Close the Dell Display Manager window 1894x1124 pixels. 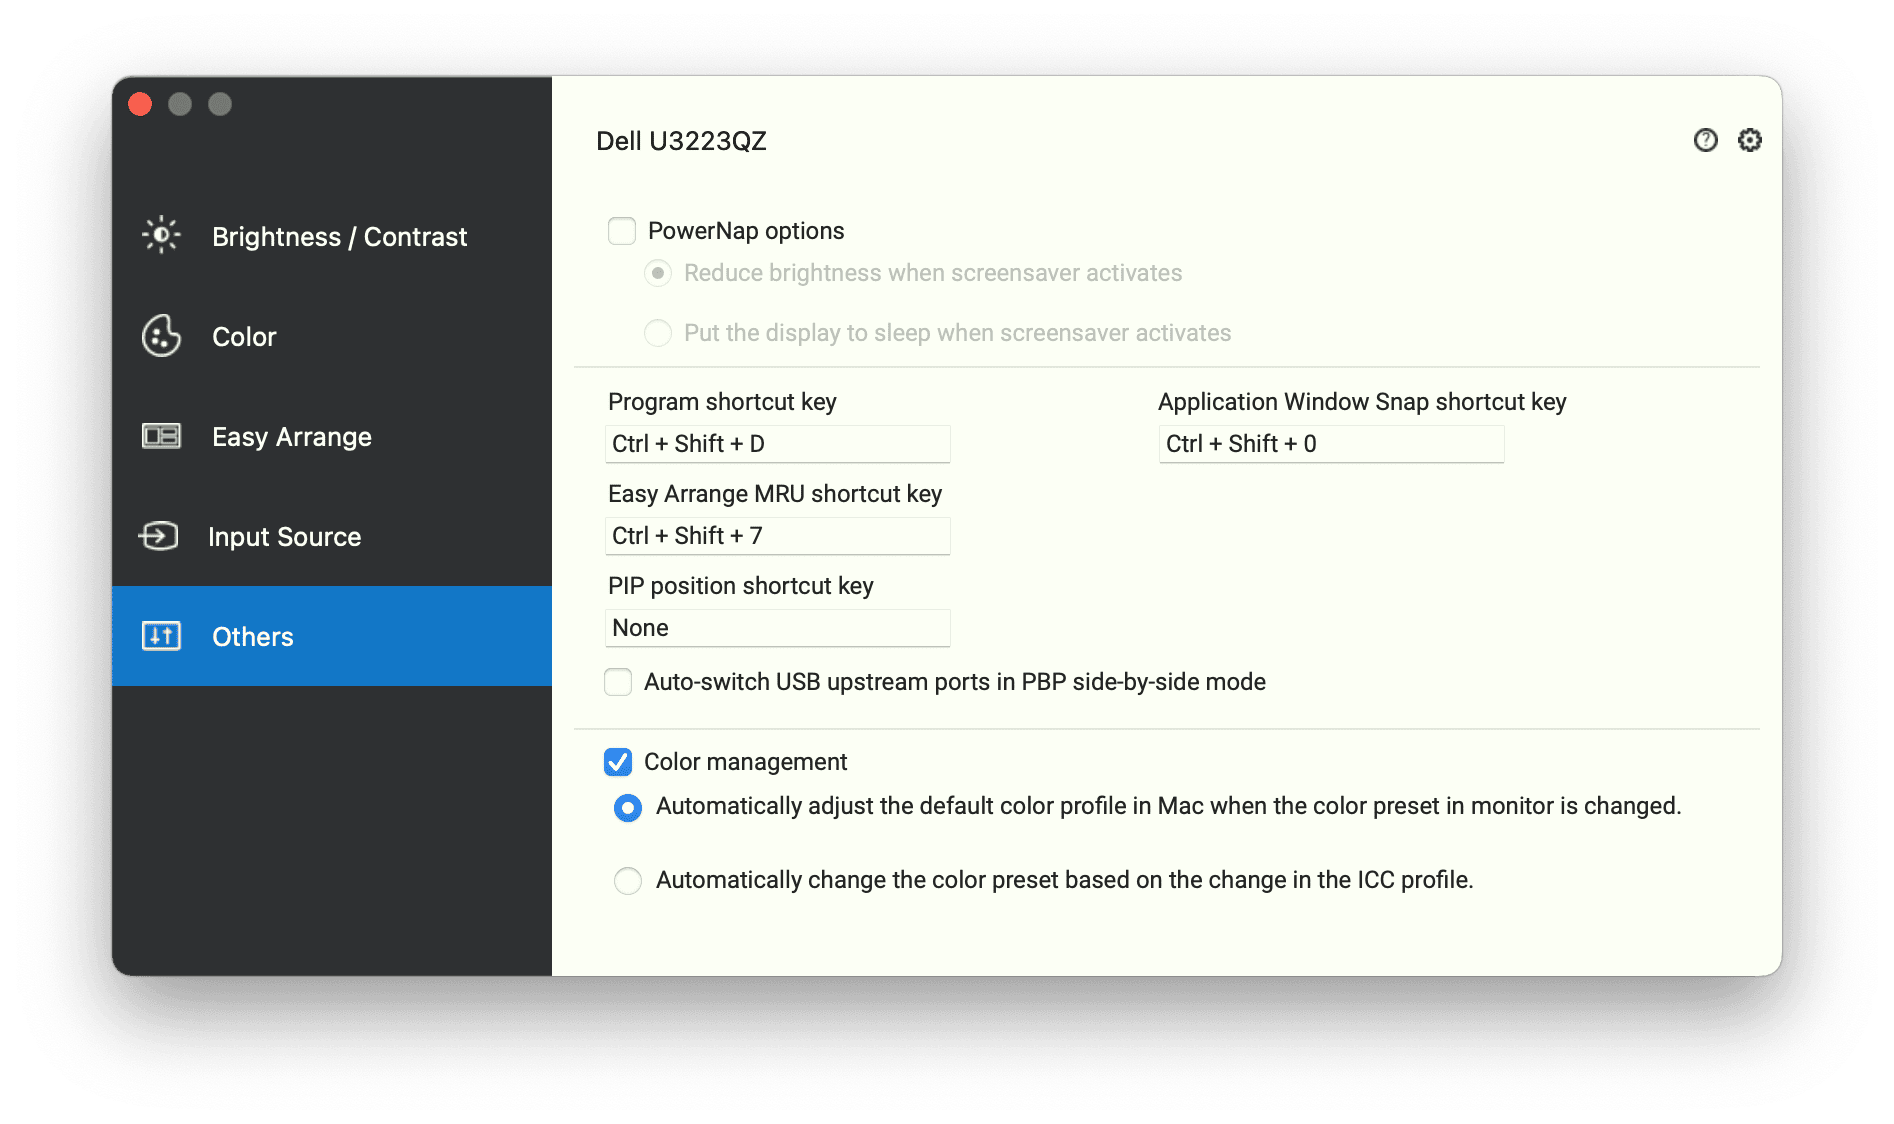[140, 104]
